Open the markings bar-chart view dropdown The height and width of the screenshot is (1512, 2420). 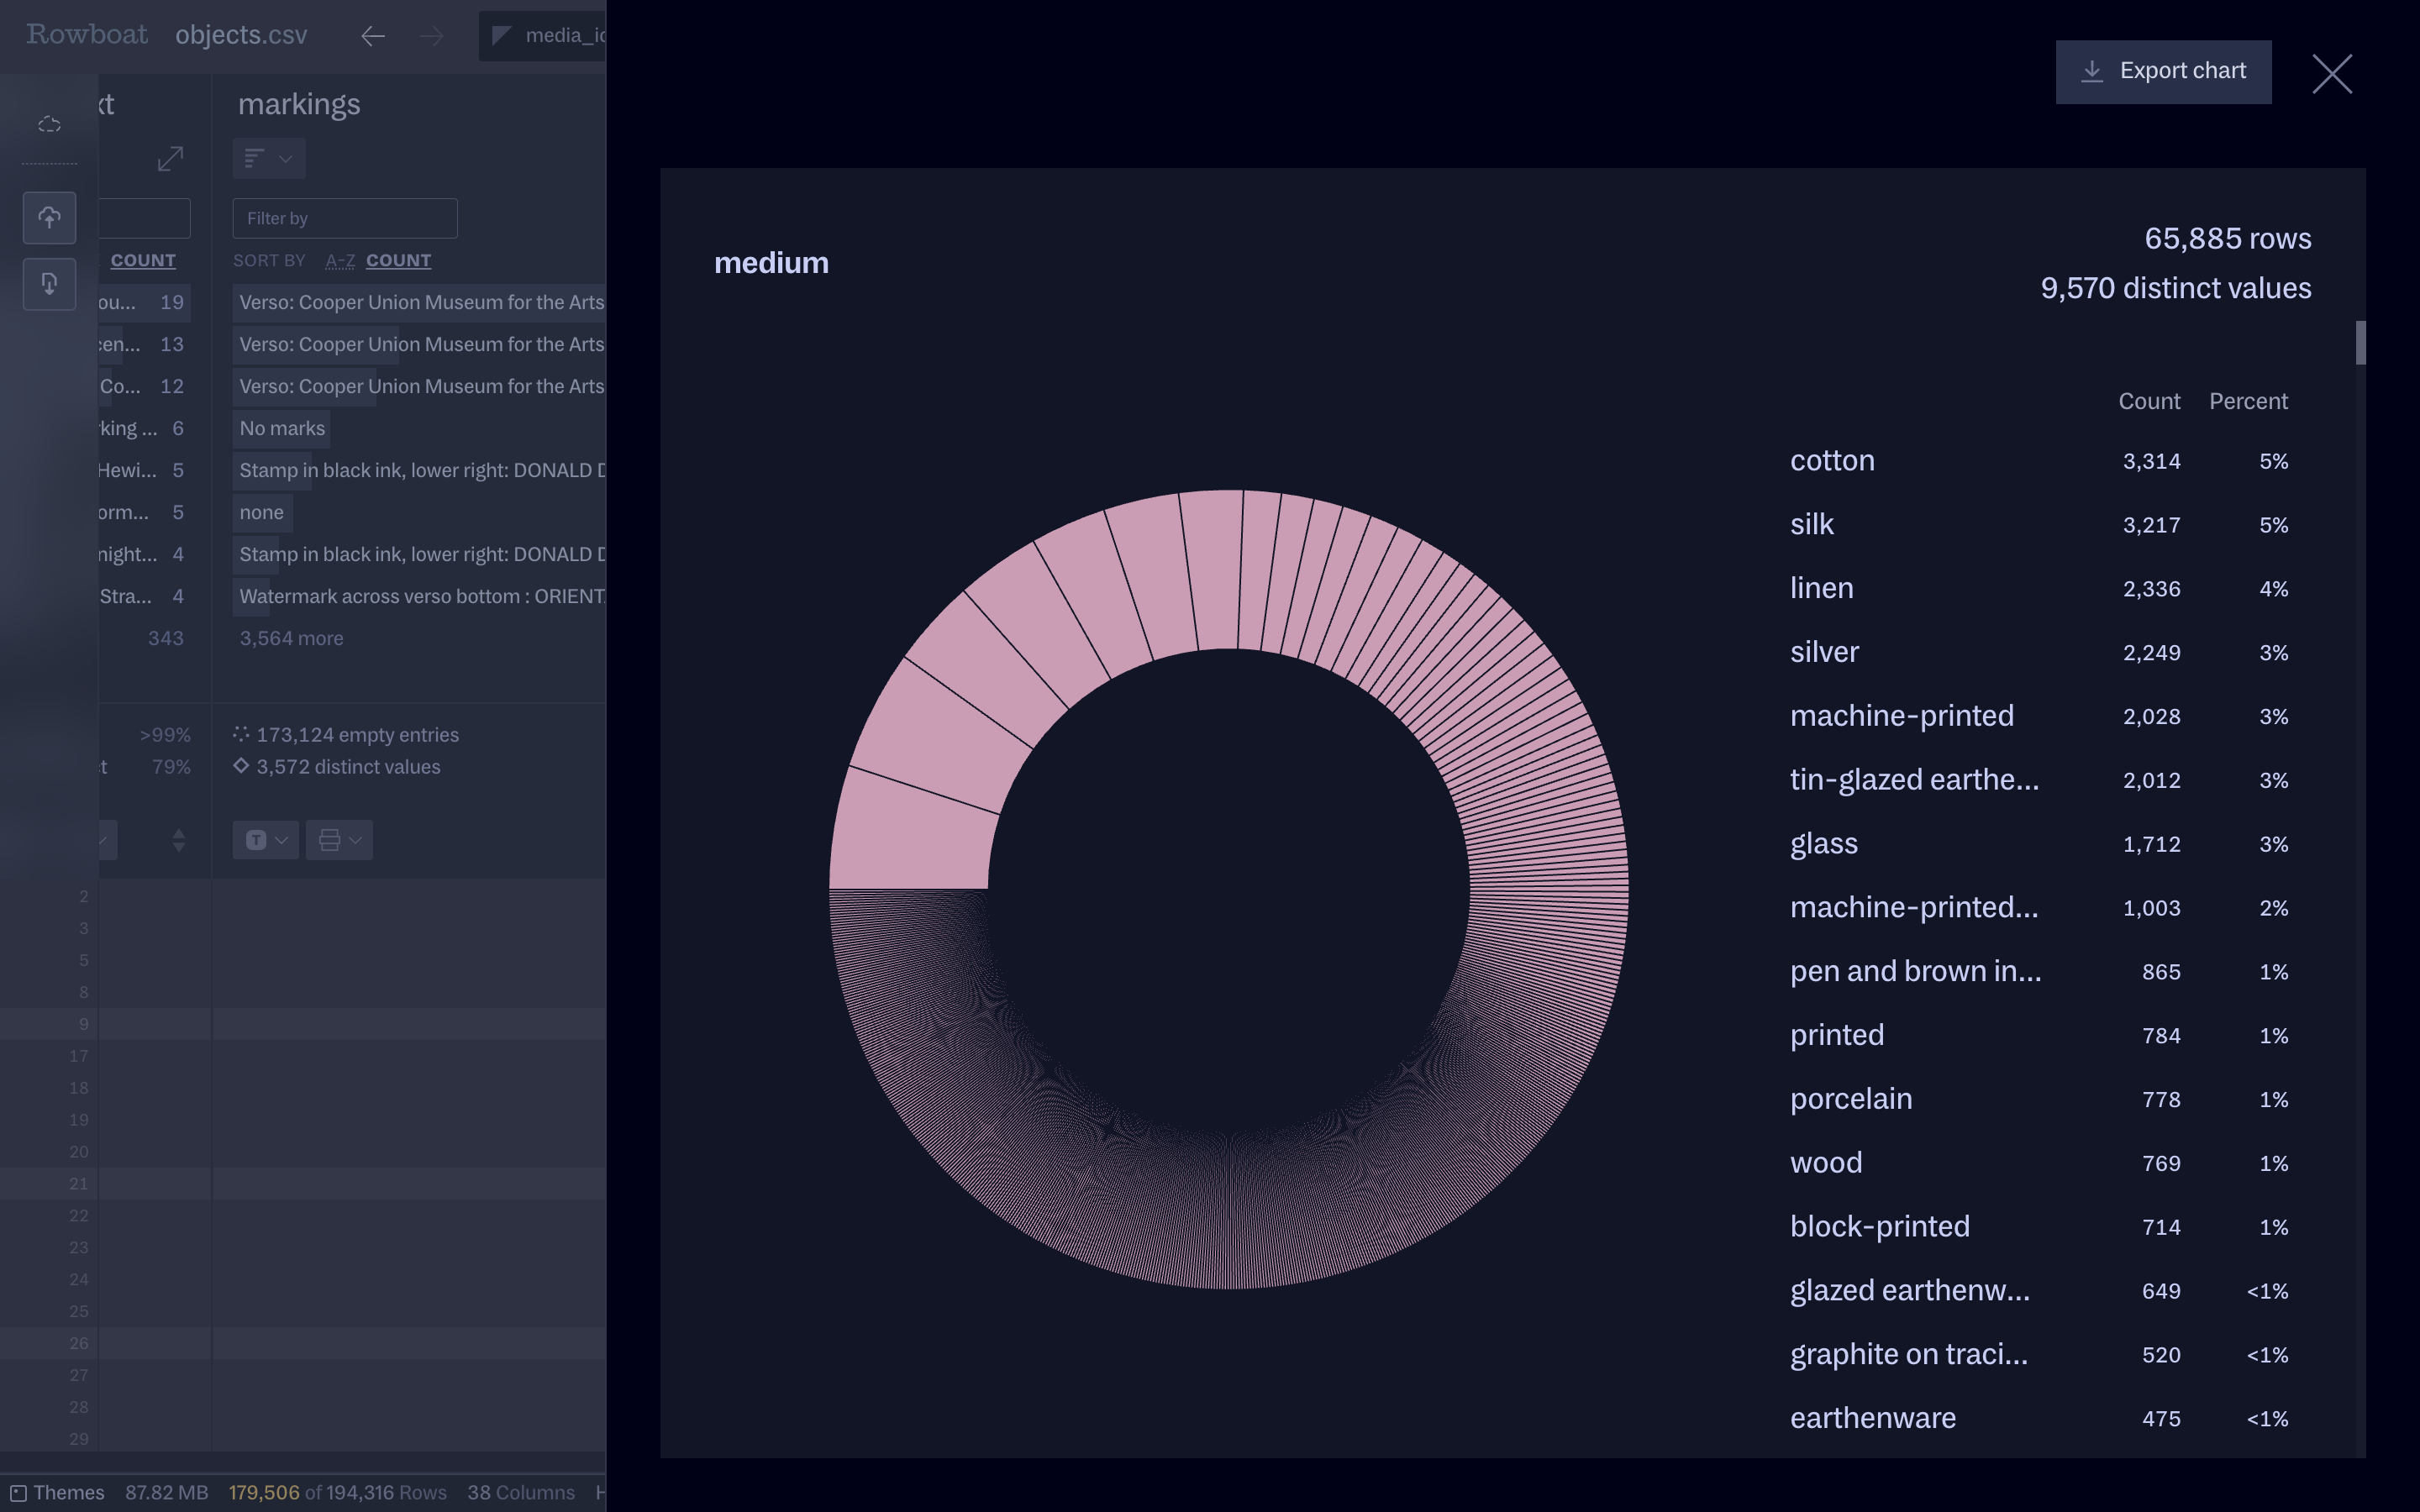[268, 159]
